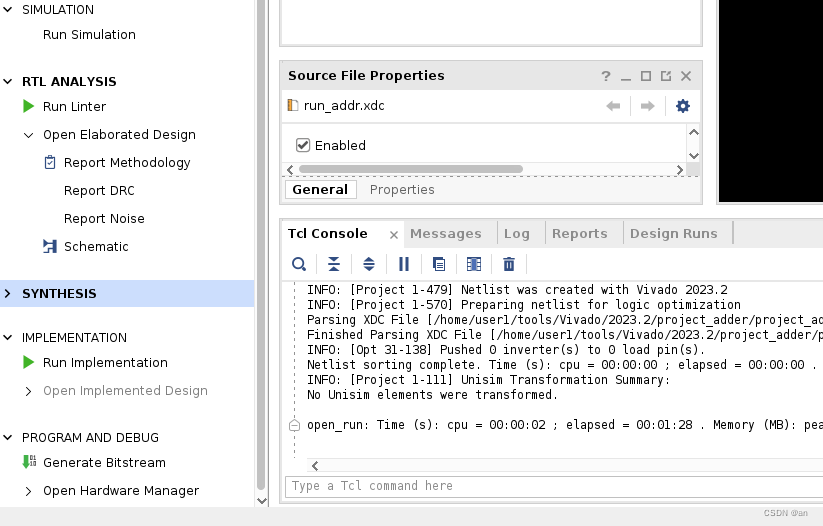Click the run_addr.xdc file icon
Viewport: 823px width, 526px height.
pyautogui.click(x=293, y=106)
